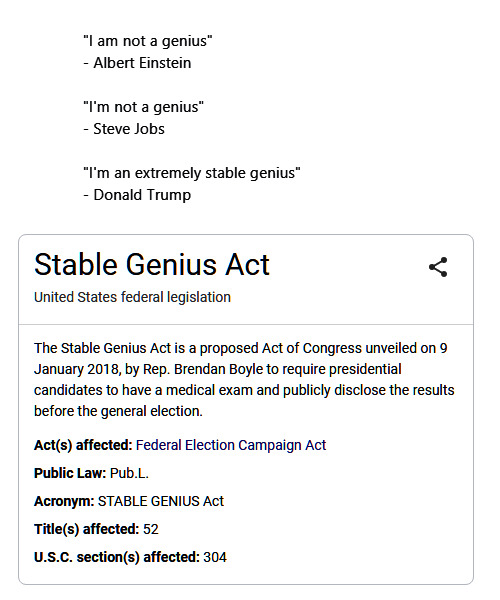Click the share icon on the card
This screenshot has width=500, height=600.
(x=438, y=267)
